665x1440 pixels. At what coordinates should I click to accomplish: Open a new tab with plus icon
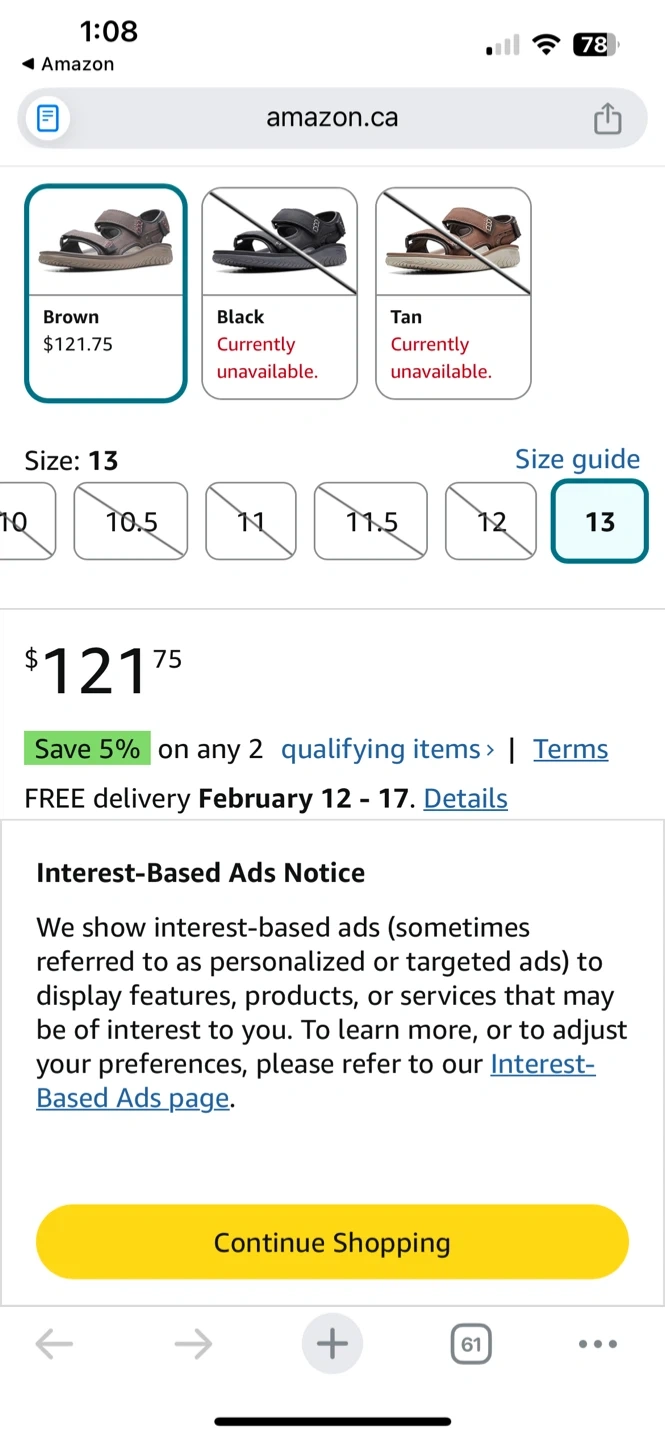[x=332, y=1344]
